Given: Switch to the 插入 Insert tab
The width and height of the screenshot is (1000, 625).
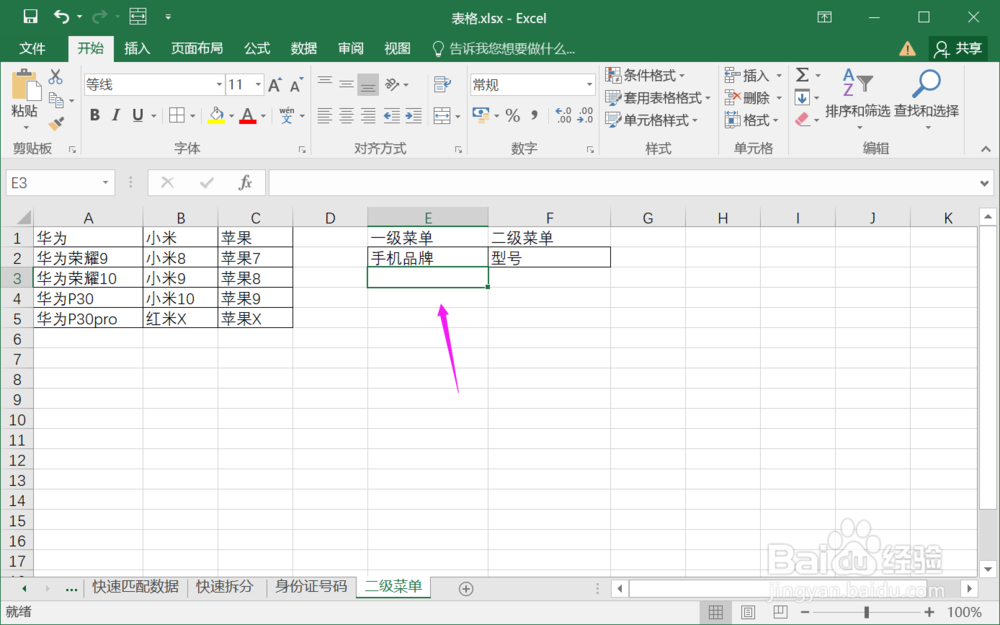Looking at the screenshot, I should pyautogui.click(x=136, y=48).
